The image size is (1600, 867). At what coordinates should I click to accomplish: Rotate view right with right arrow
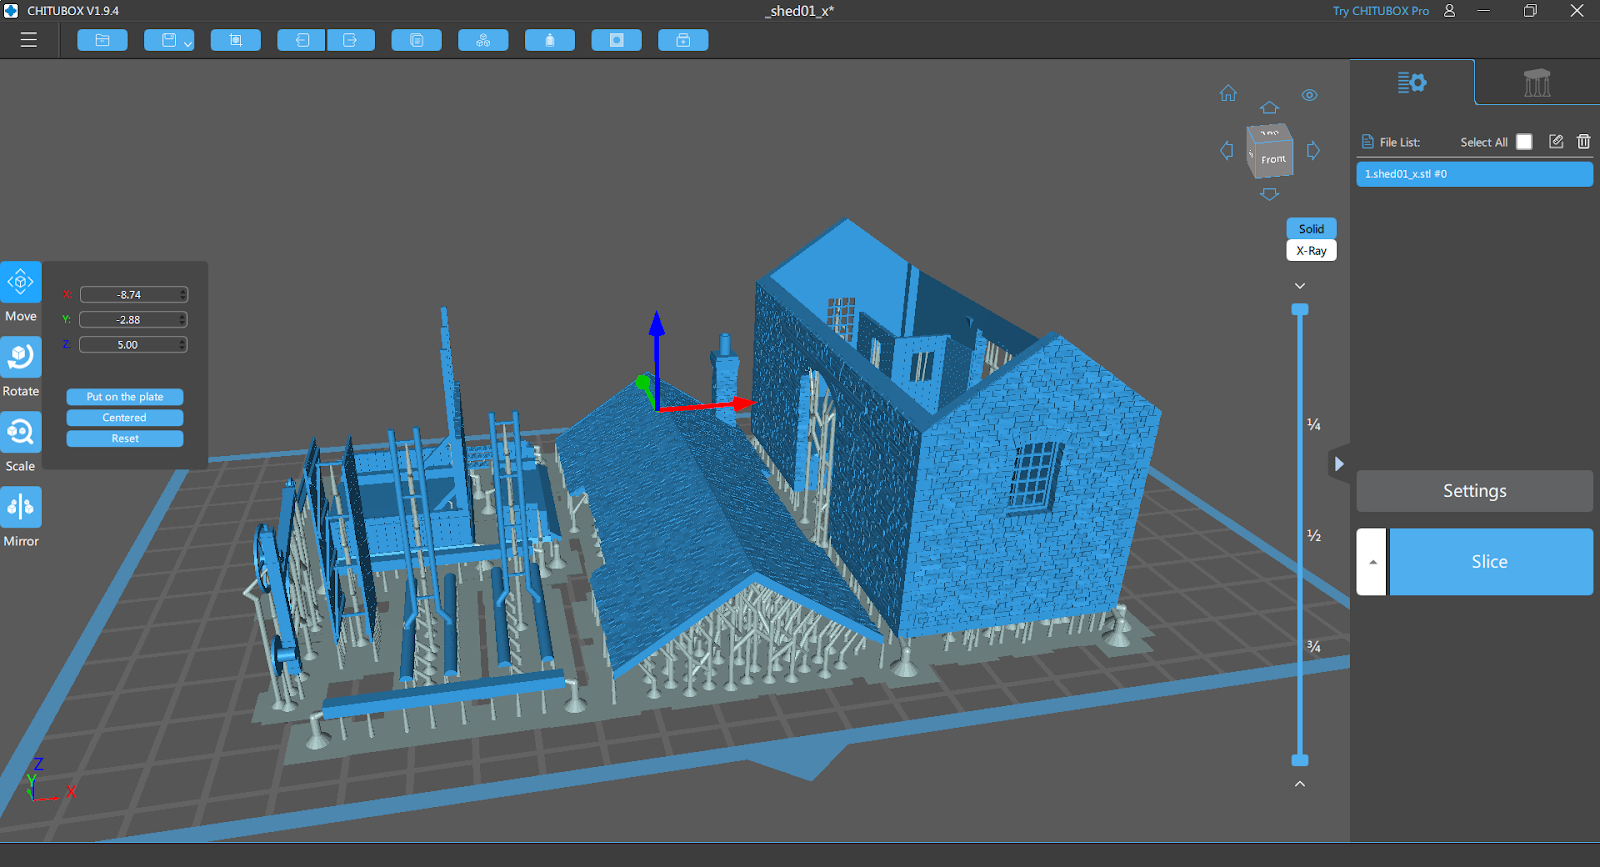click(1313, 150)
